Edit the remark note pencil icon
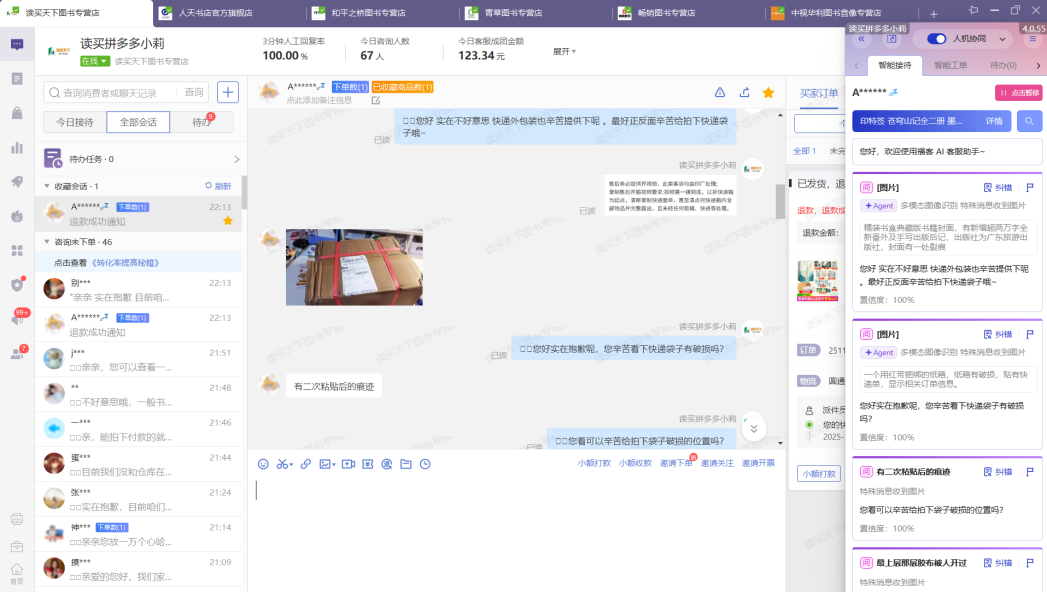Viewport: 1047px width, 592px height. click(x=376, y=100)
